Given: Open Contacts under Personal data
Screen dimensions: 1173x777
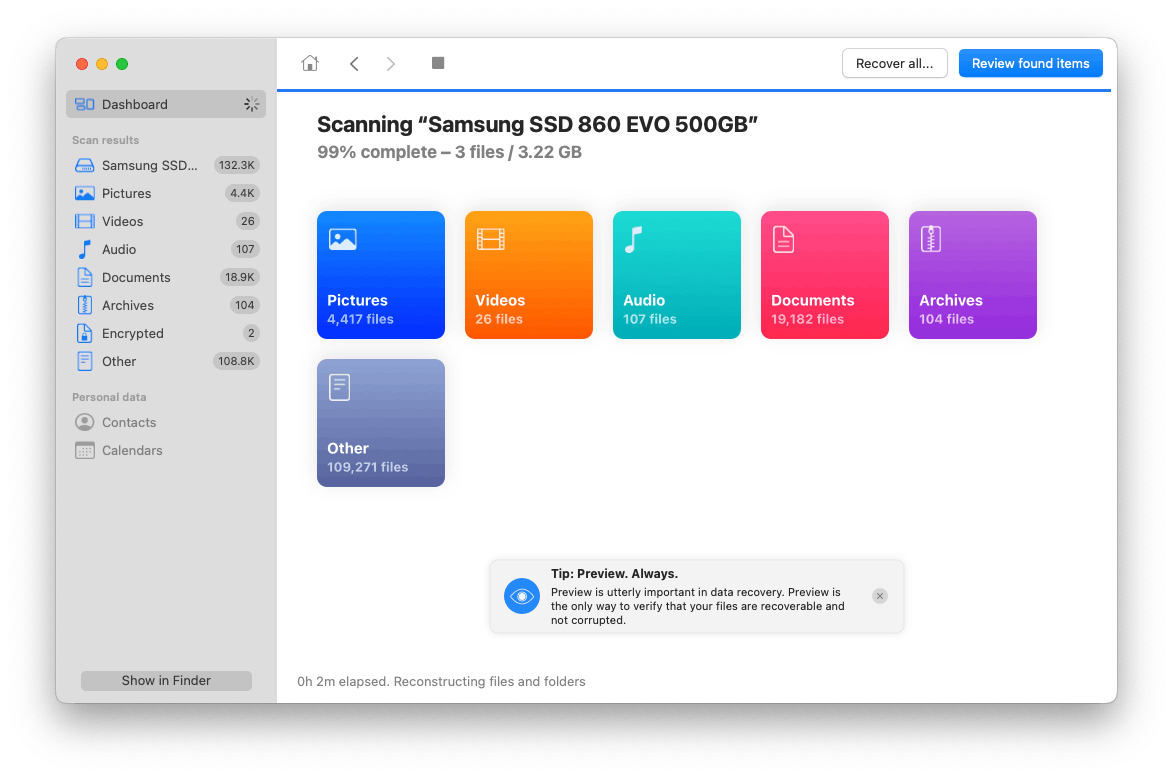Looking at the screenshot, I should (166, 423).
